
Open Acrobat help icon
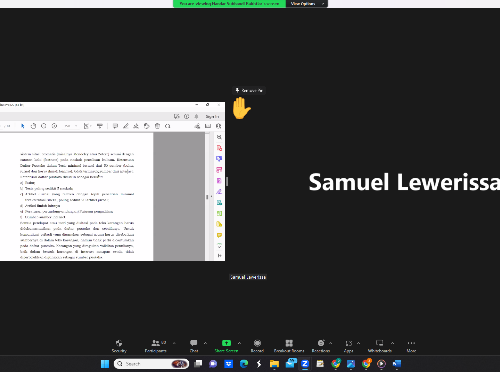[187, 116]
